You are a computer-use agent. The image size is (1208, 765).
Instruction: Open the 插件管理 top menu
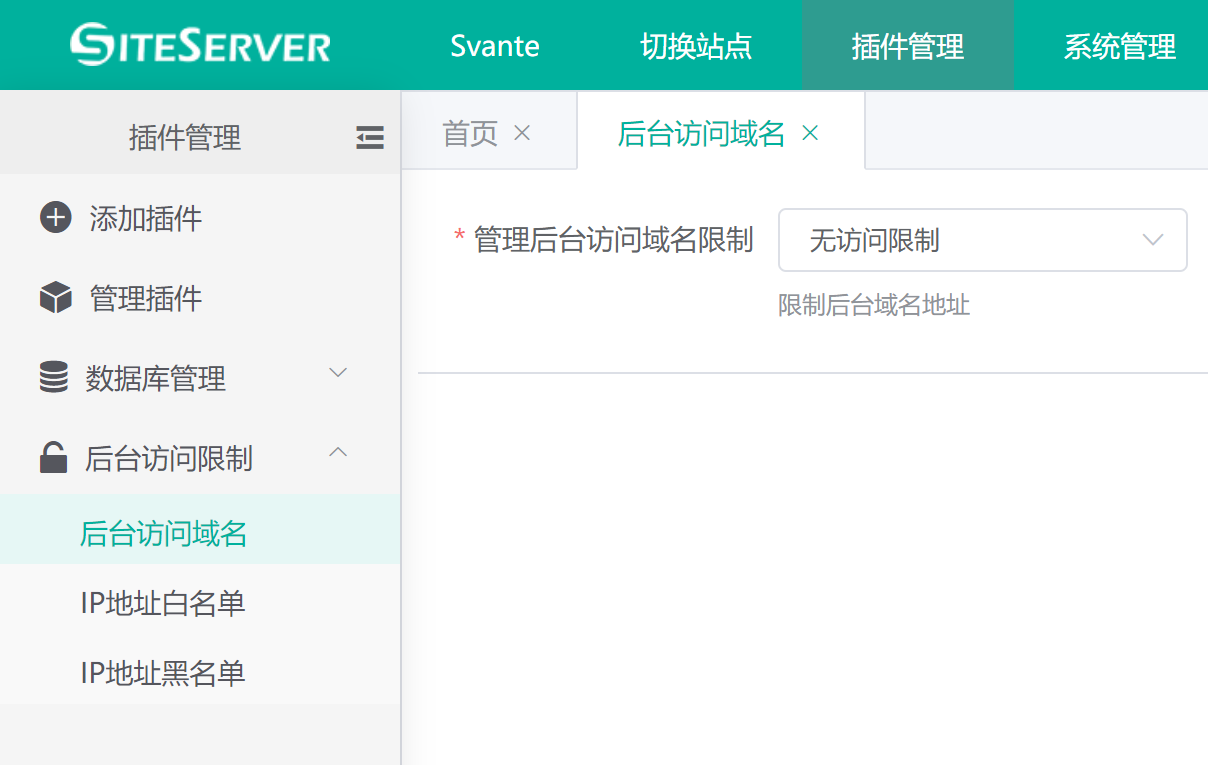pos(907,46)
